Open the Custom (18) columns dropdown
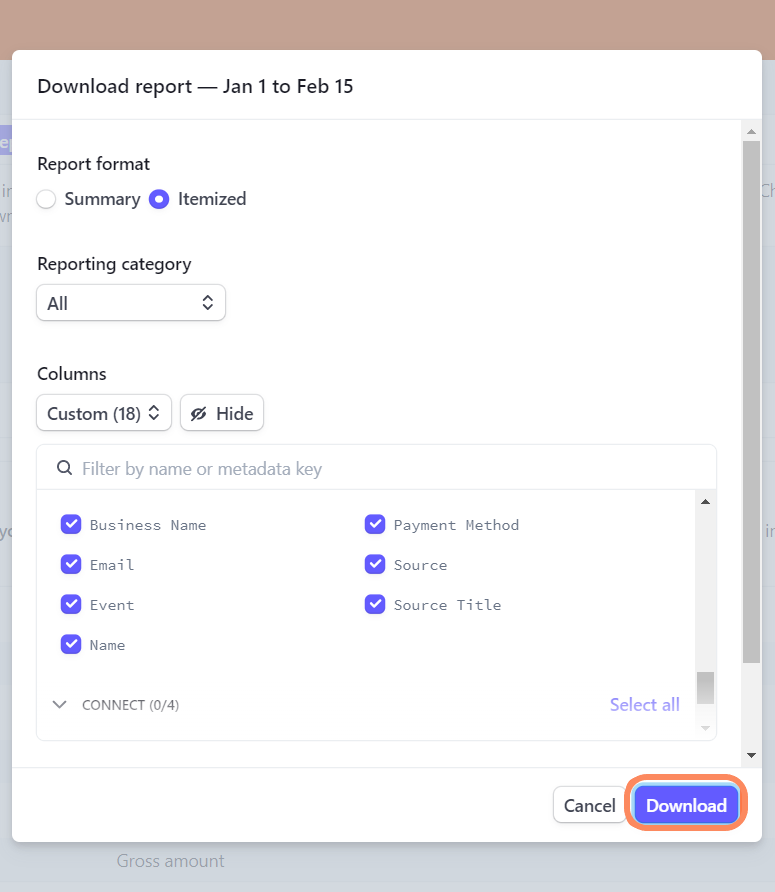775x892 pixels. click(x=103, y=413)
